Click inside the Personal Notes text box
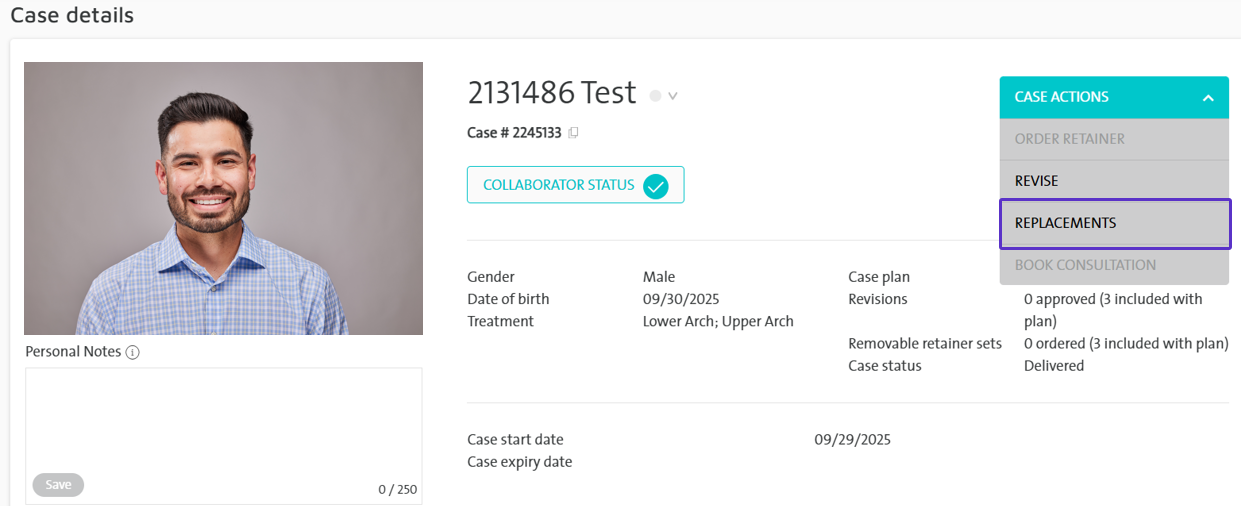The width and height of the screenshot is (1241, 506). coord(223,420)
